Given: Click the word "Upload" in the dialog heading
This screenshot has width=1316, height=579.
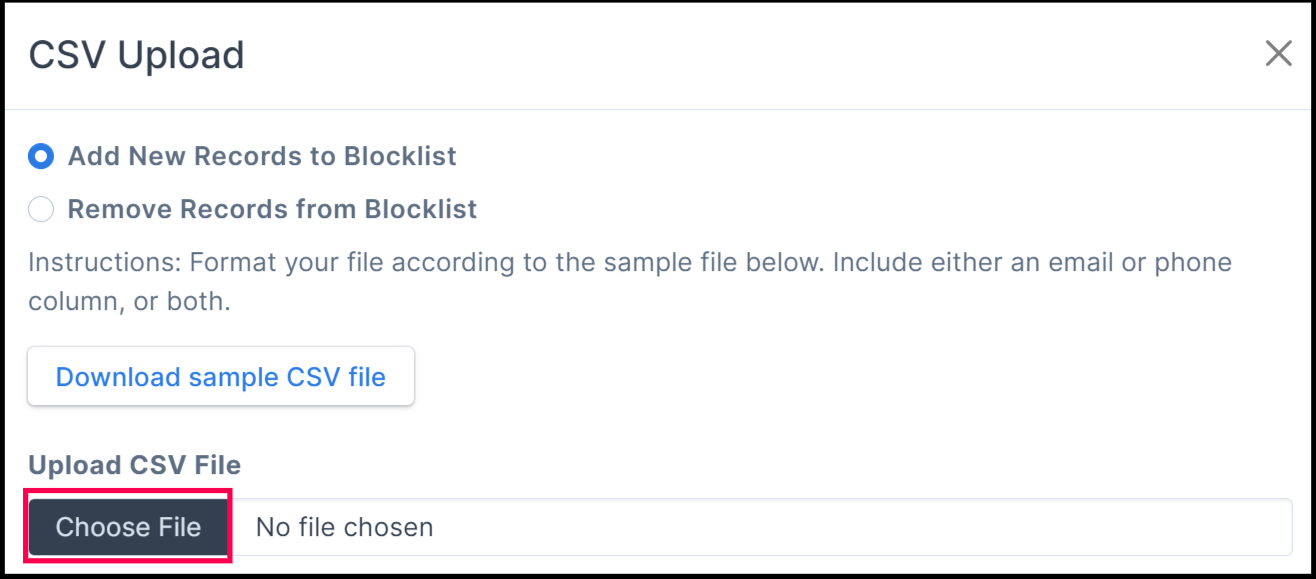Looking at the screenshot, I should (x=181, y=55).
